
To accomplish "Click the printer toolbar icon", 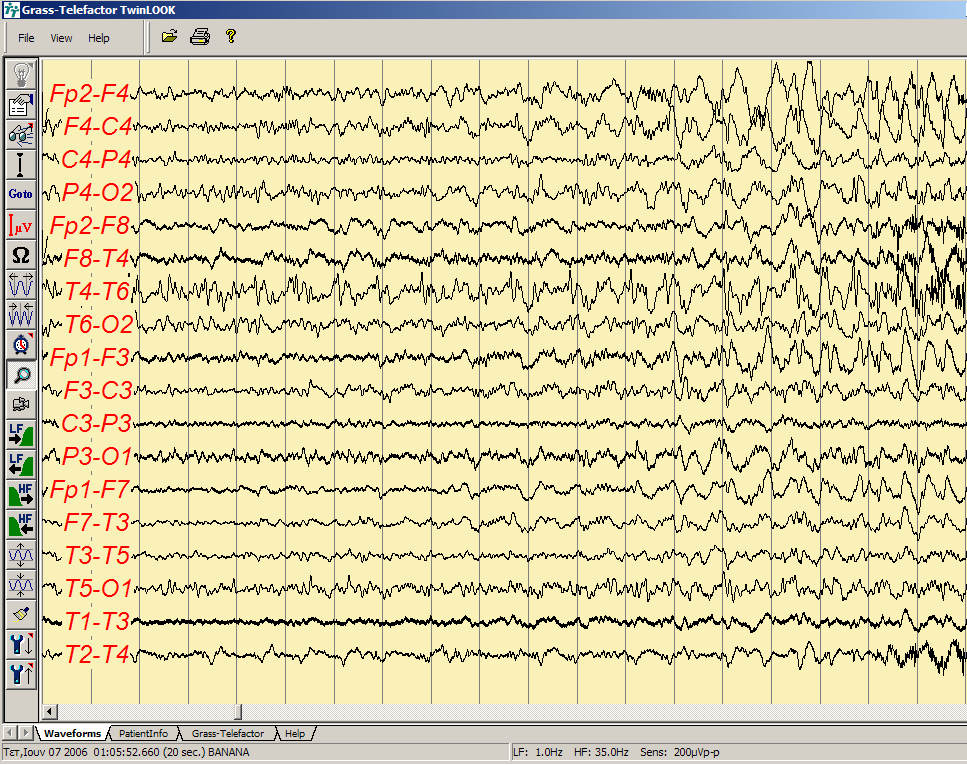I will click(x=200, y=37).
